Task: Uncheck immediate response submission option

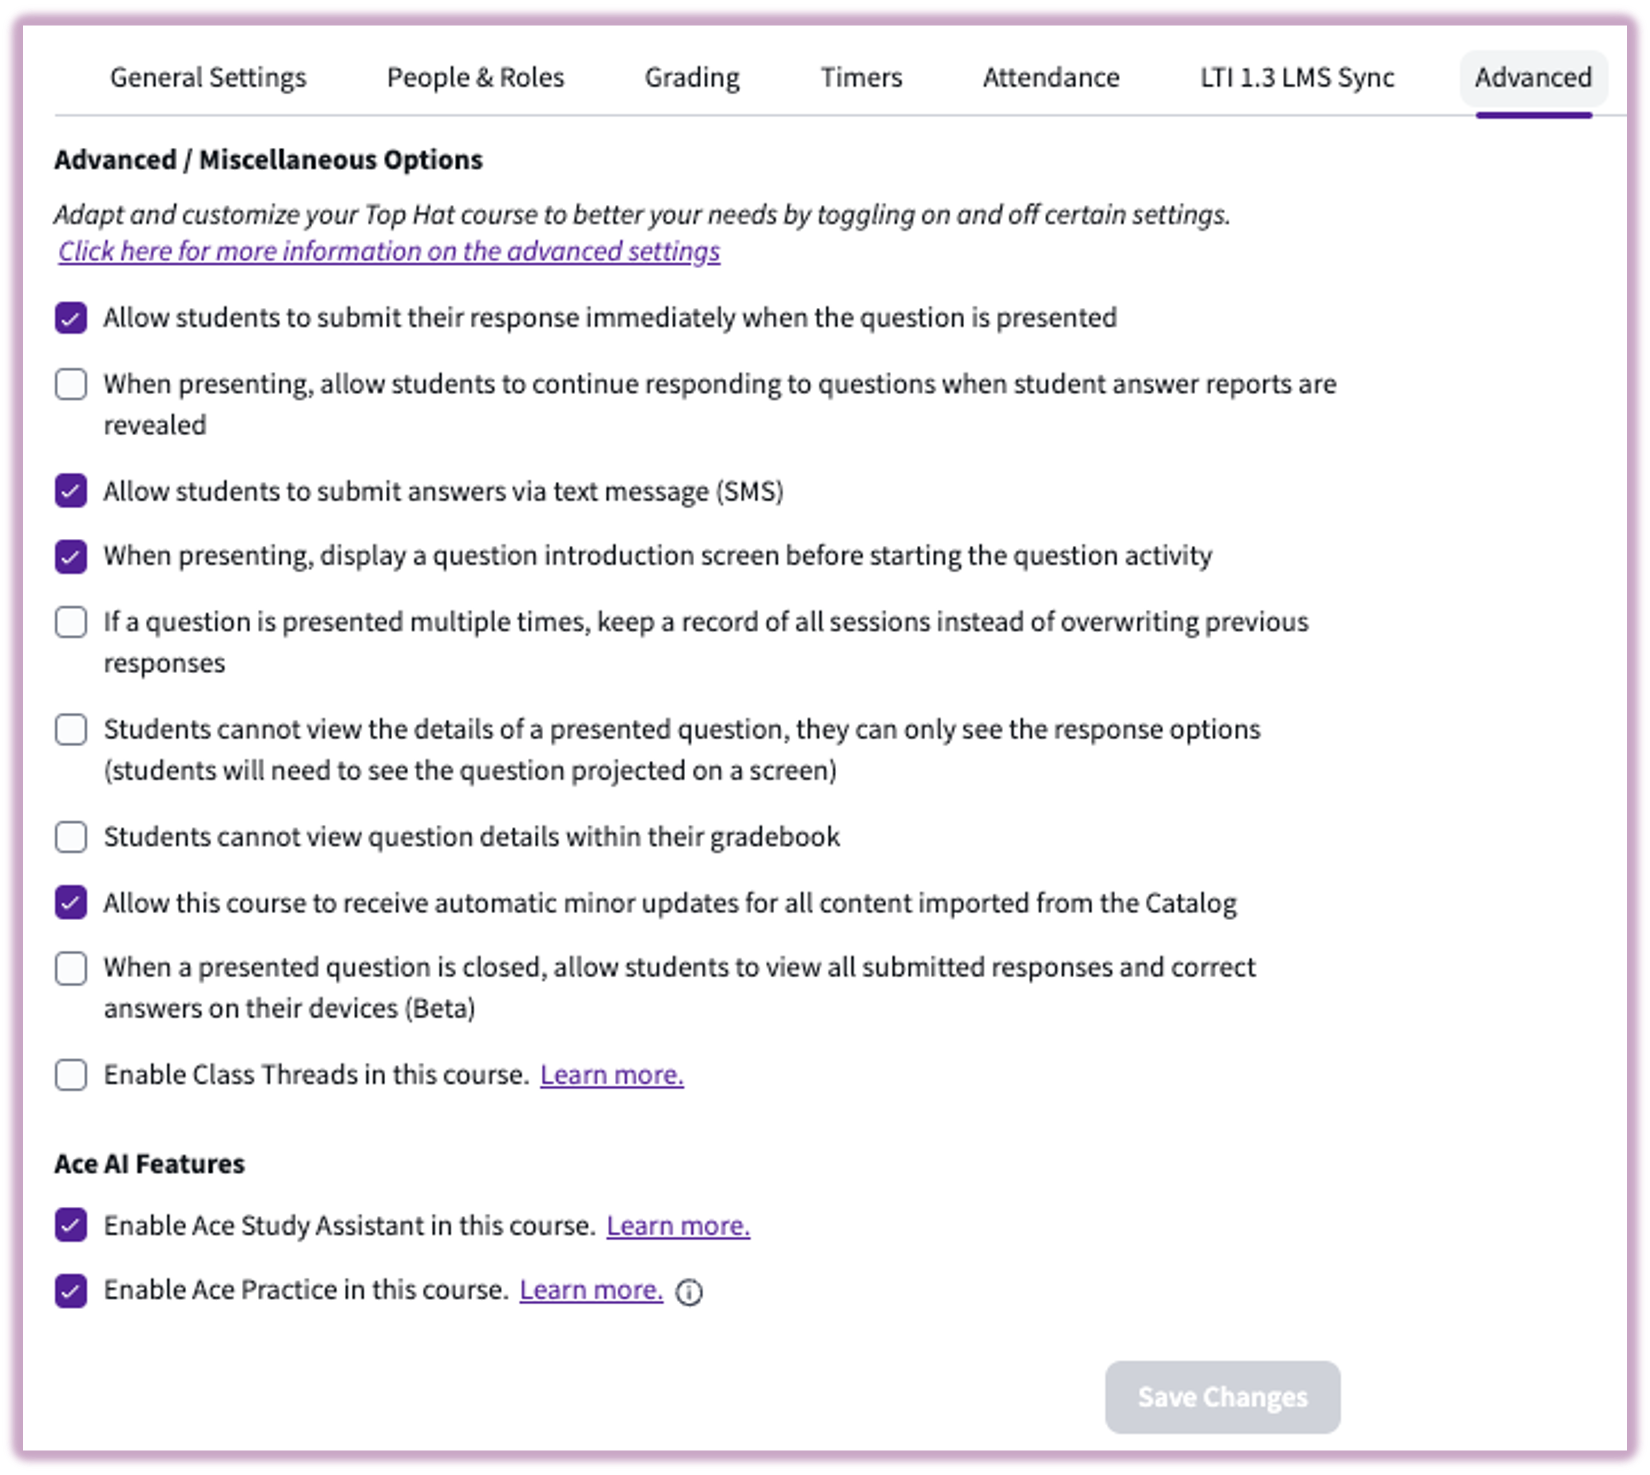Action: [70, 318]
